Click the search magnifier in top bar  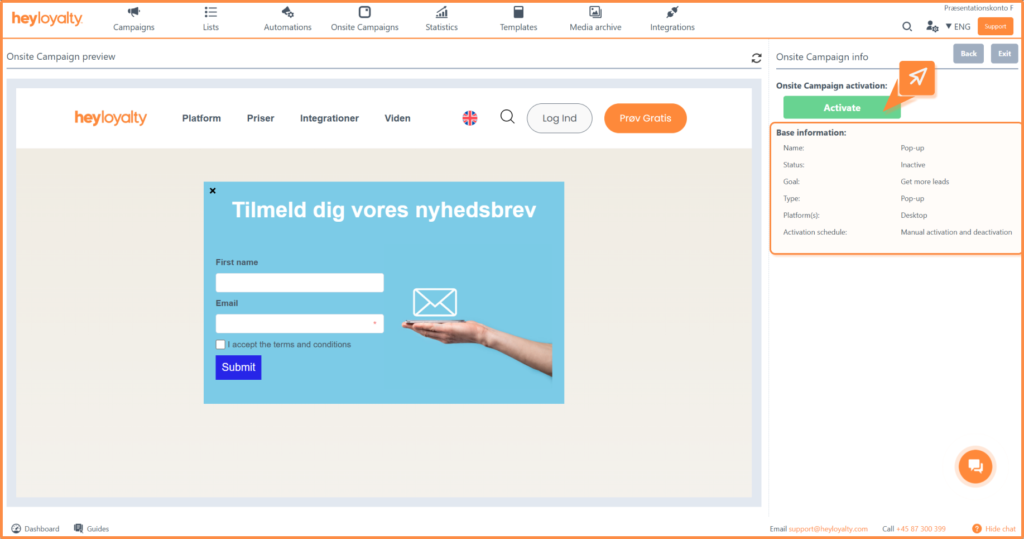tap(907, 27)
